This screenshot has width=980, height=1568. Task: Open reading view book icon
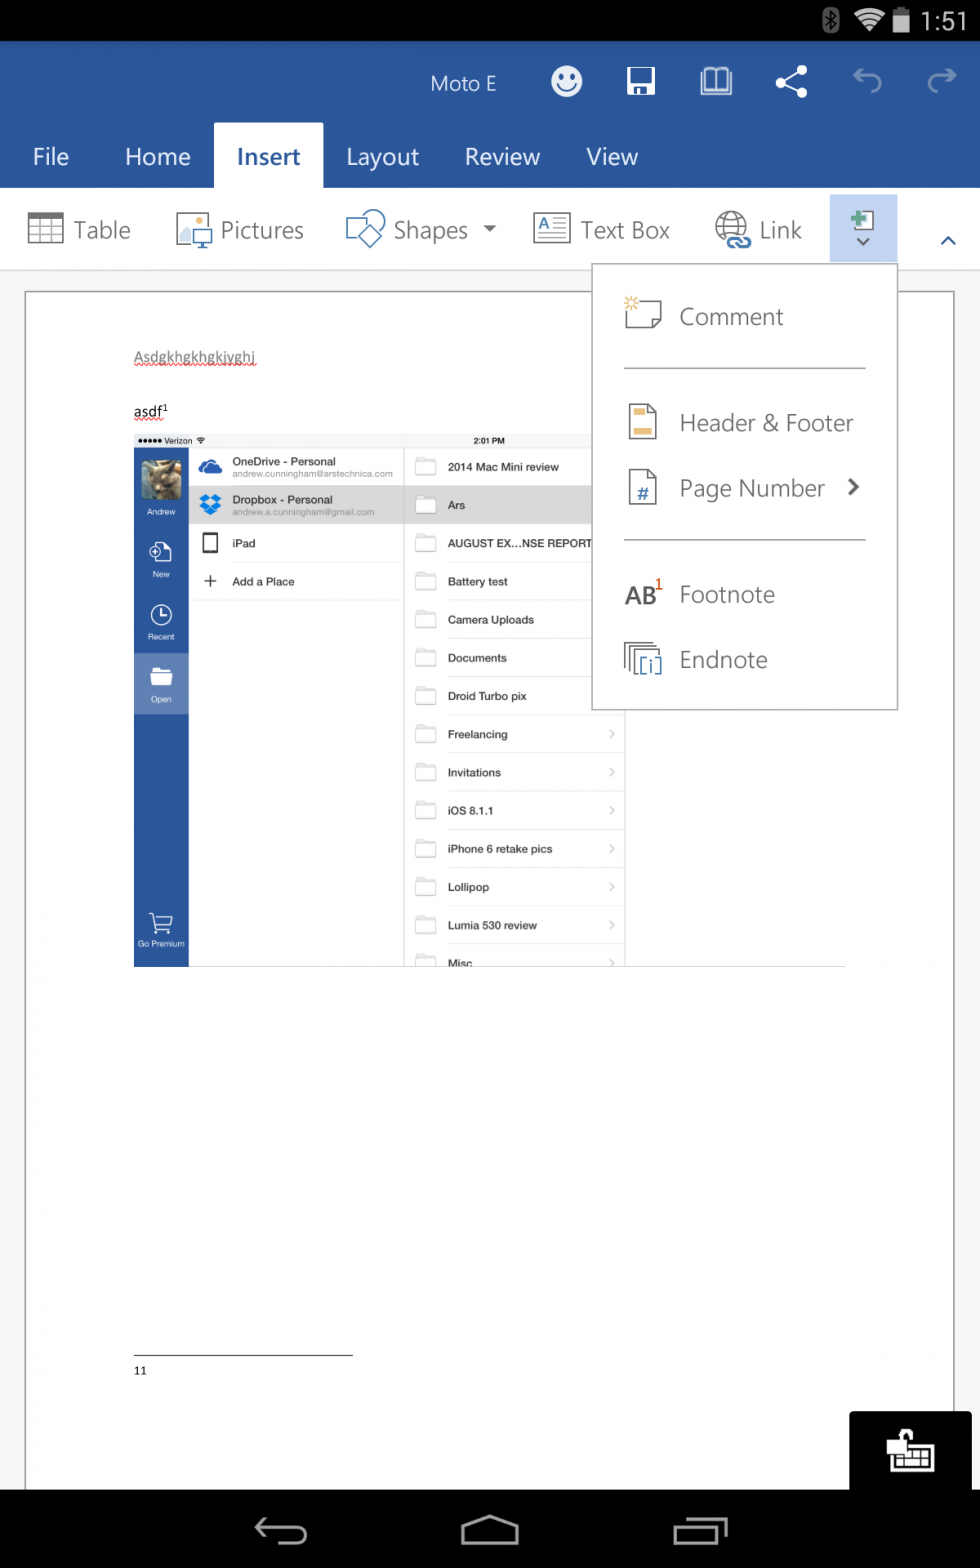click(716, 82)
